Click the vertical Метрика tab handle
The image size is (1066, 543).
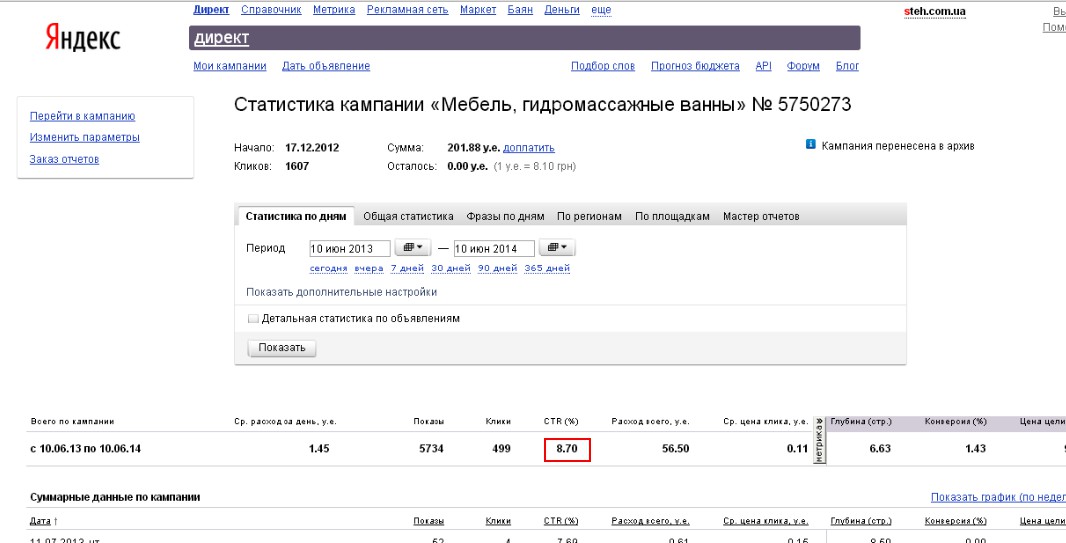tap(820, 441)
